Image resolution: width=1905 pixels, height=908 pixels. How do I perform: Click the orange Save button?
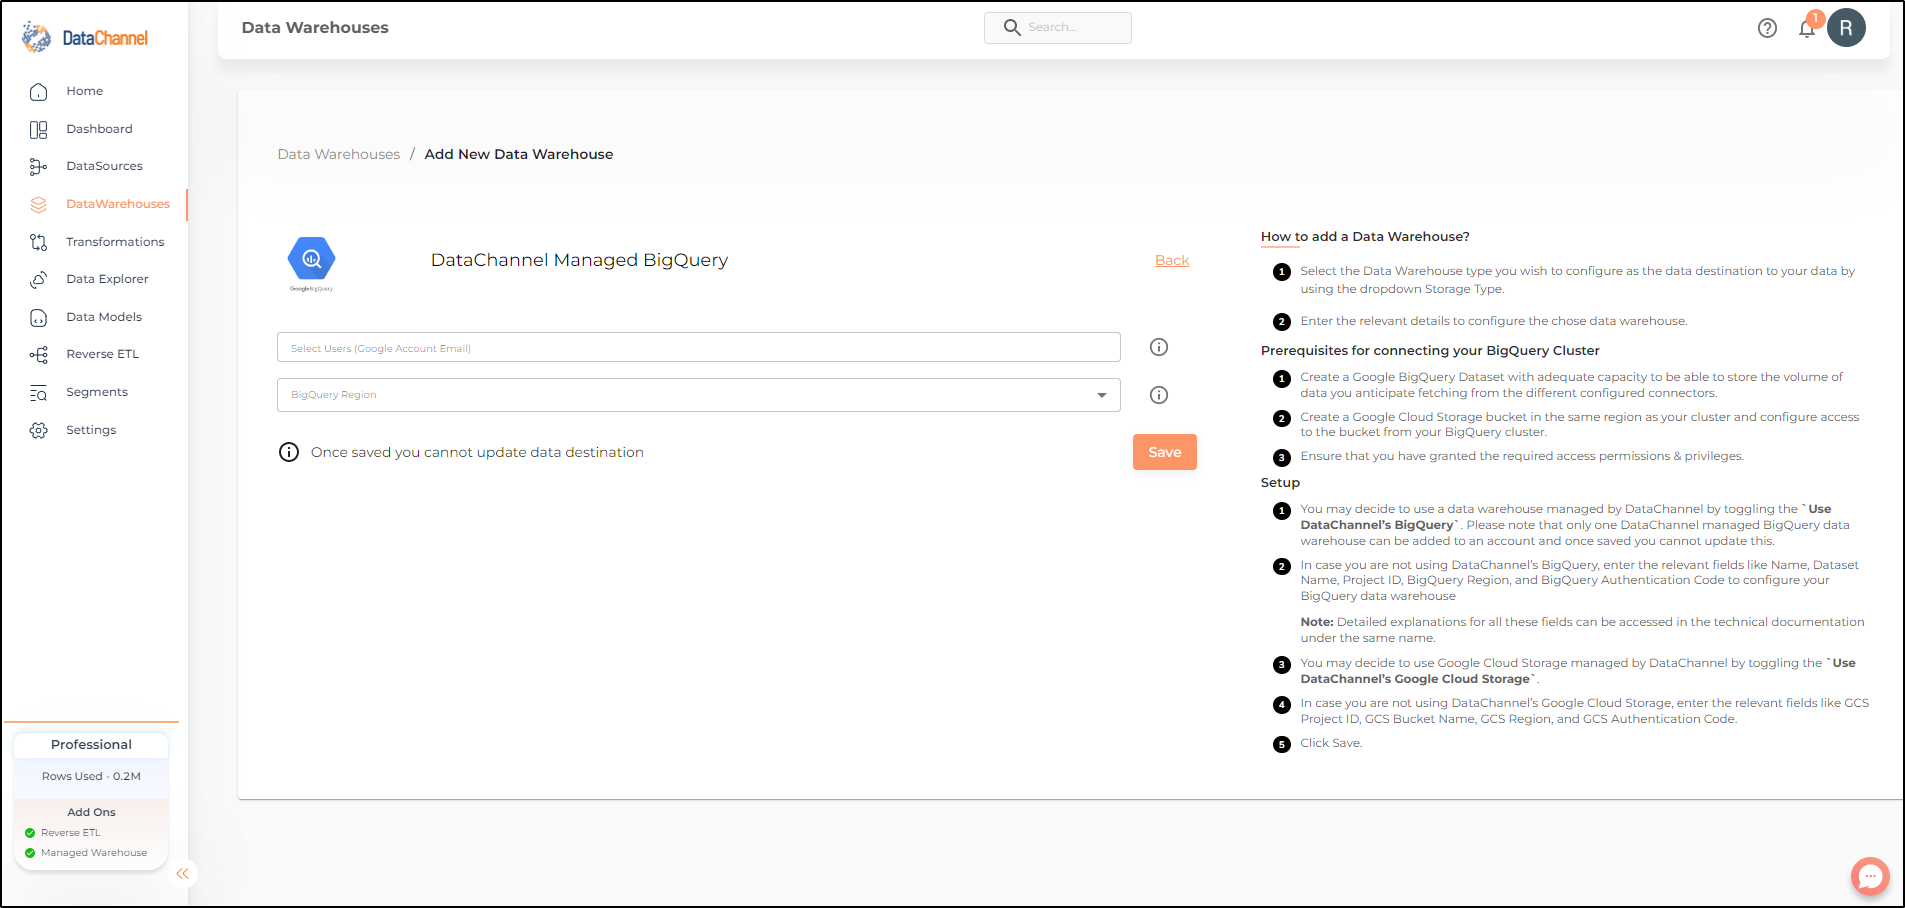[1165, 452]
